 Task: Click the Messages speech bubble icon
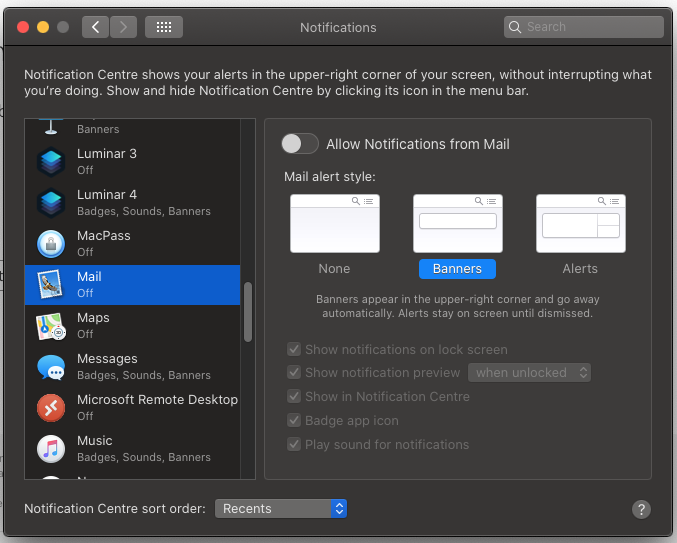[51, 367]
